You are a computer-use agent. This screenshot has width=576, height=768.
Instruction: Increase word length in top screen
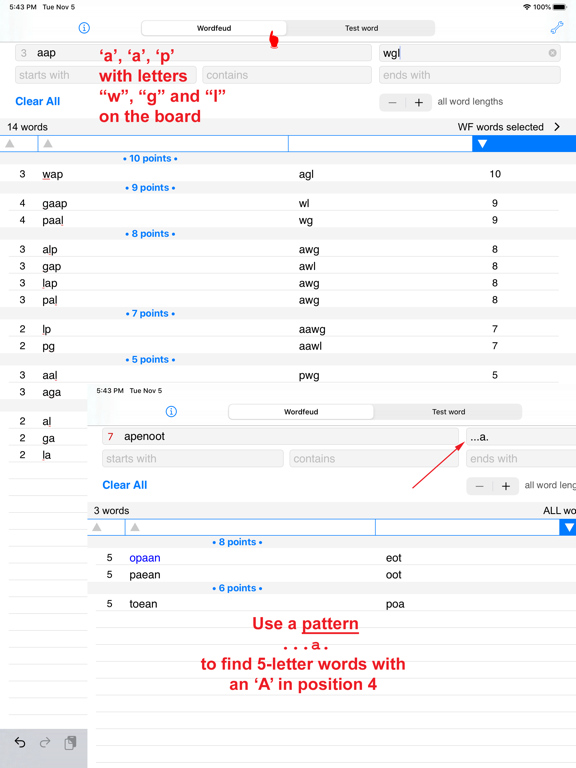pyautogui.click(x=419, y=102)
